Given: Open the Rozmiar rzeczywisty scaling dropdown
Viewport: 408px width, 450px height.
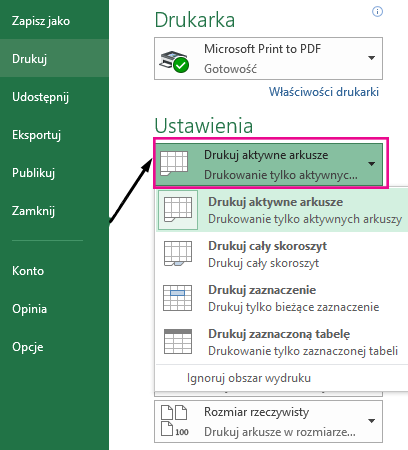Looking at the screenshot, I should (268, 422).
